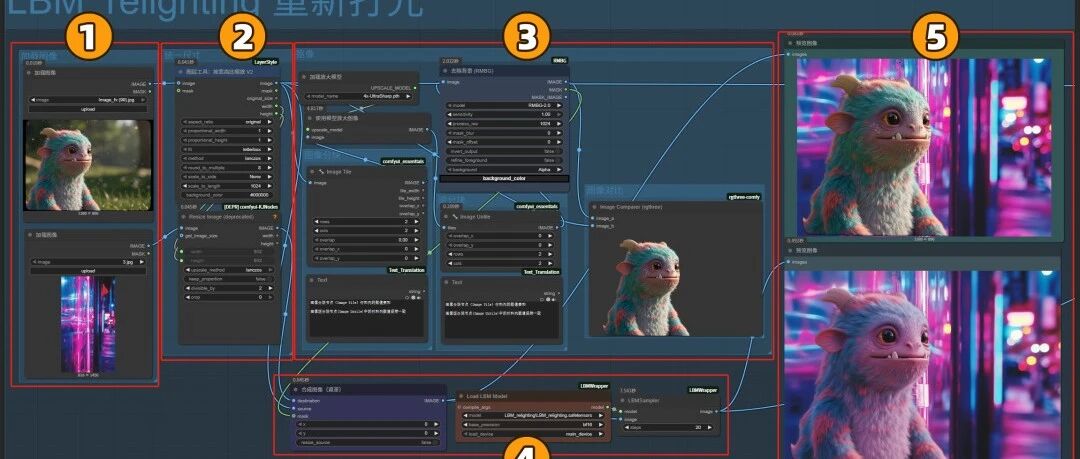Open load_device main_device dropdown

[534, 434]
